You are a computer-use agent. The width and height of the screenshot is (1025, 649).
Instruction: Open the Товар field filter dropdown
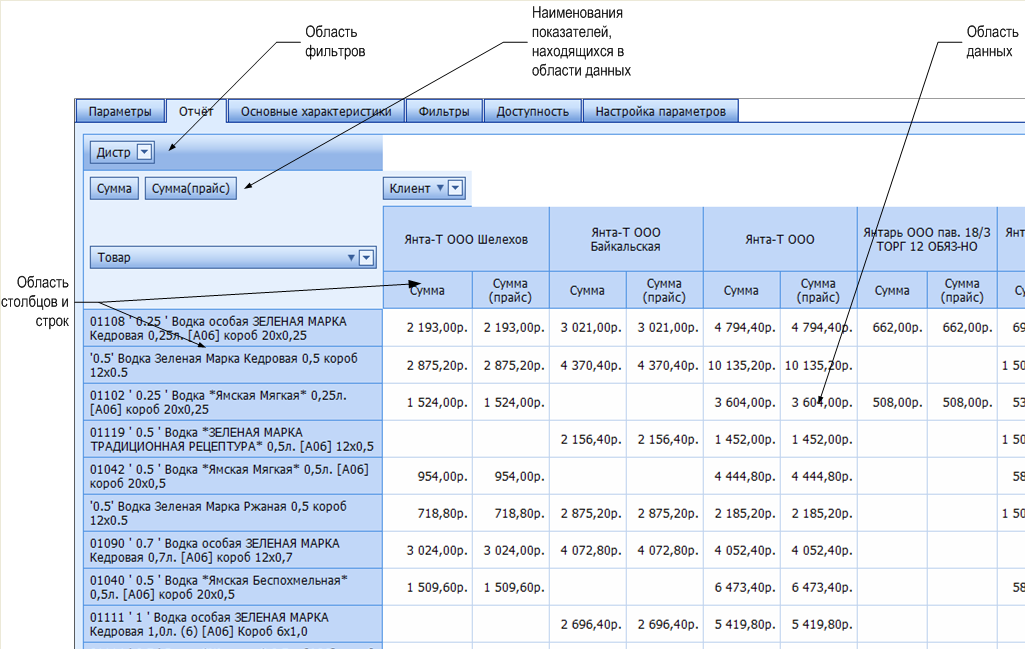pos(366,258)
